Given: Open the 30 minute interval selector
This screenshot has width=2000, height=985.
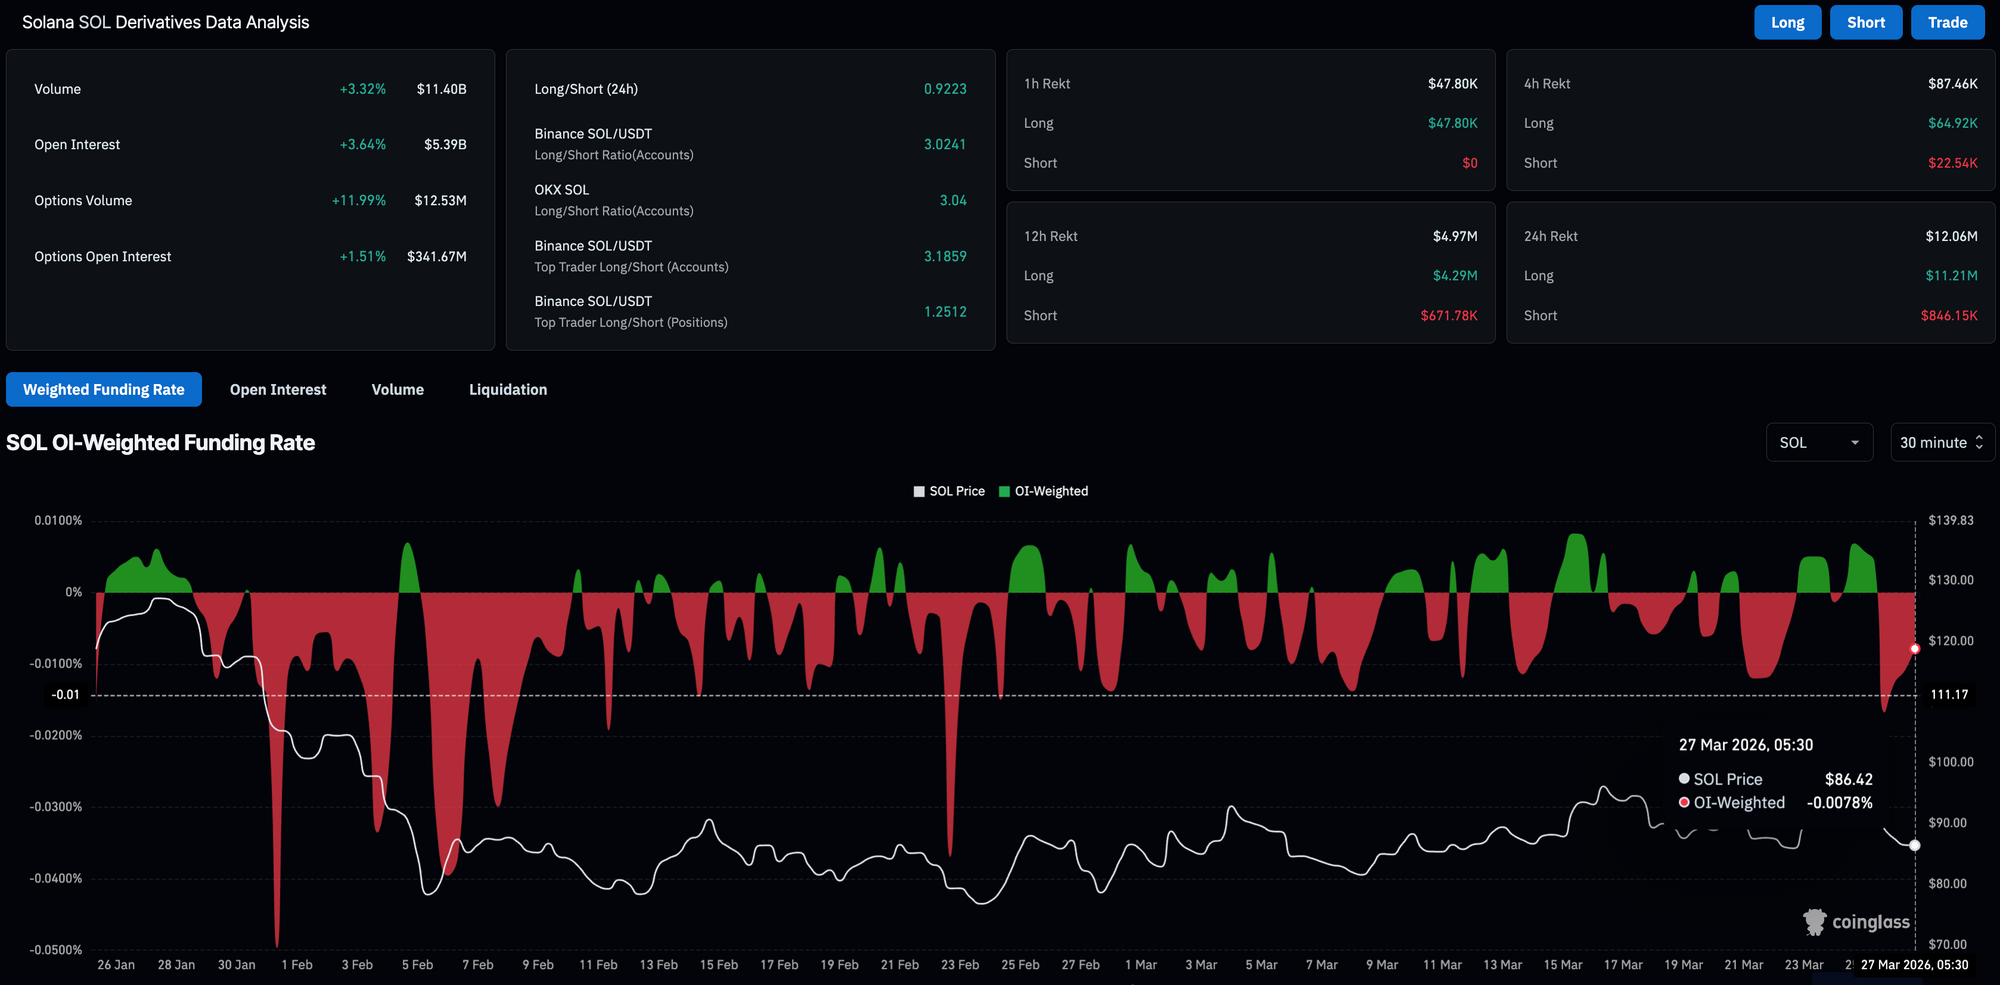Looking at the screenshot, I should (1942, 443).
